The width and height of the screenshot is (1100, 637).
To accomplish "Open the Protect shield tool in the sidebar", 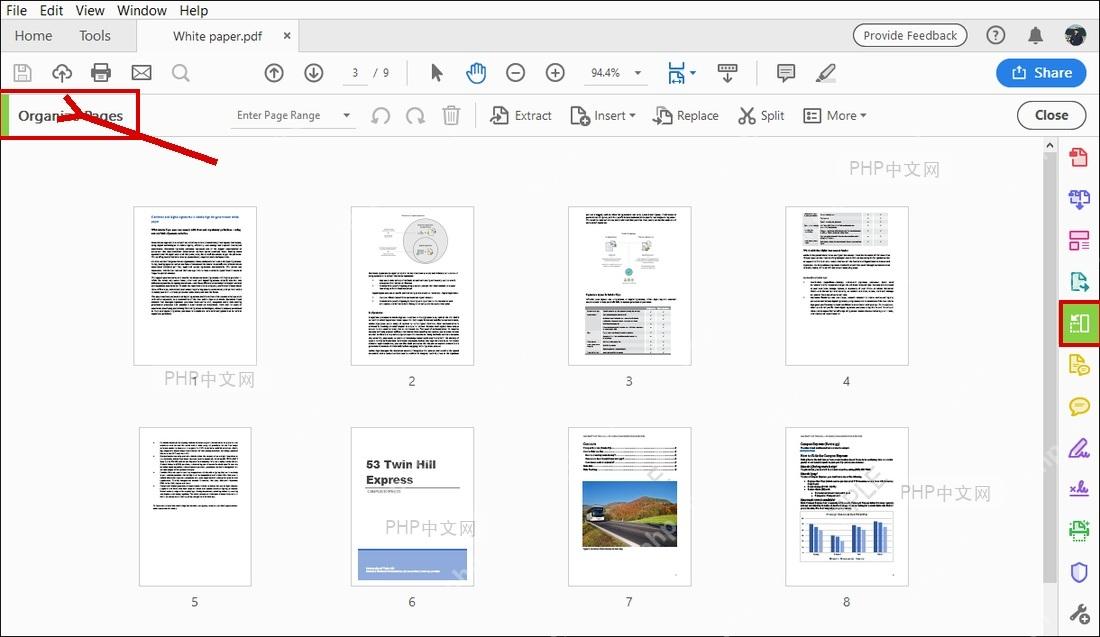I will click(1079, 572).
